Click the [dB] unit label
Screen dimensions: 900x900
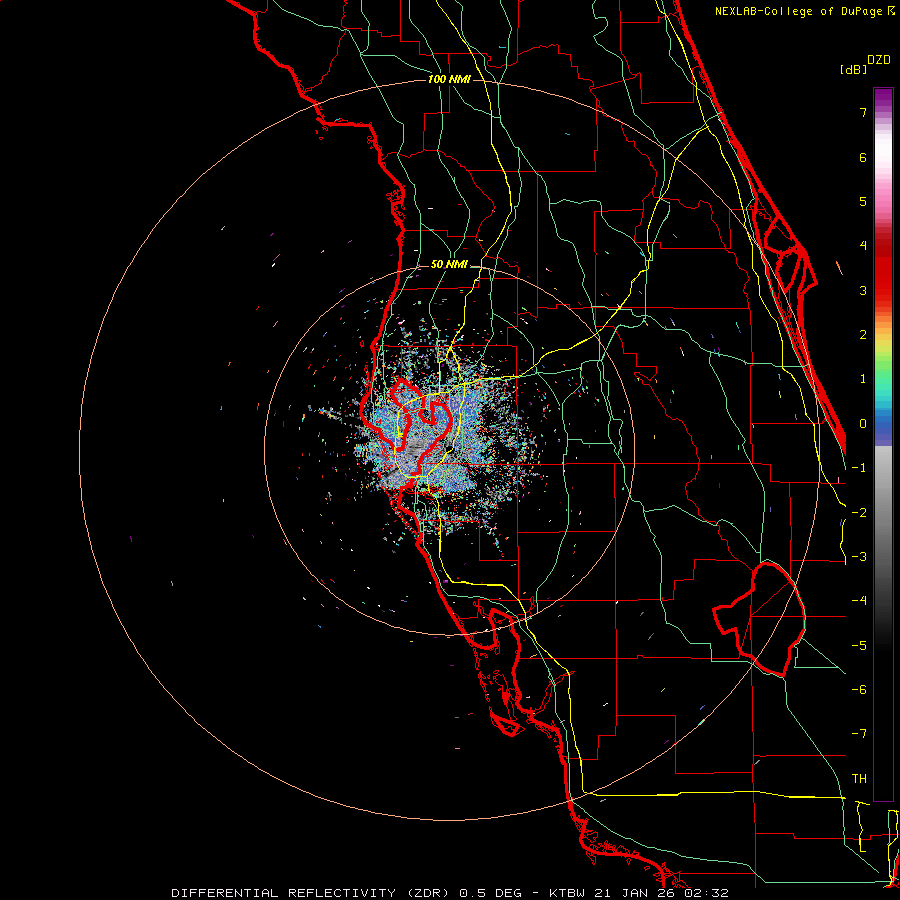[x=853, y=69]
